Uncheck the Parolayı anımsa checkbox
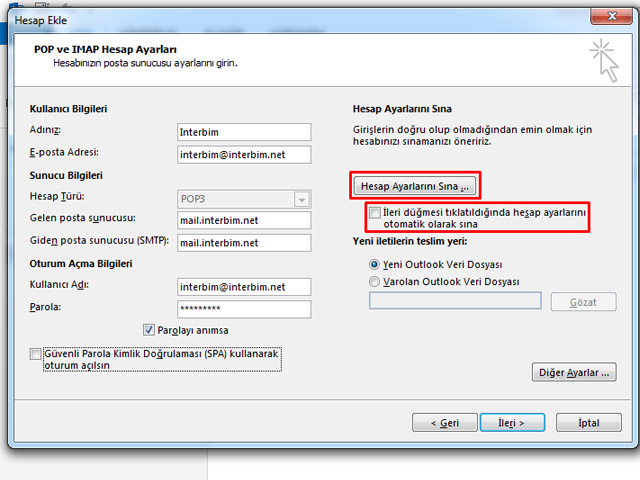 pyautogui.click(x=150, y=329)
